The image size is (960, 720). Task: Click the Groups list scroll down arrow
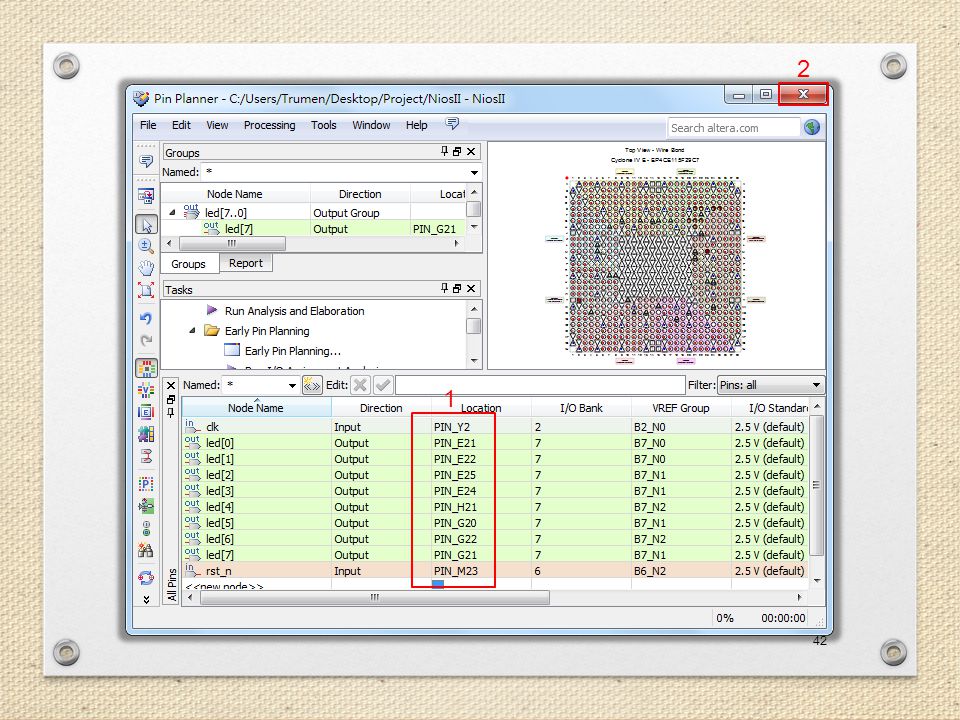(x=474, y=227)
